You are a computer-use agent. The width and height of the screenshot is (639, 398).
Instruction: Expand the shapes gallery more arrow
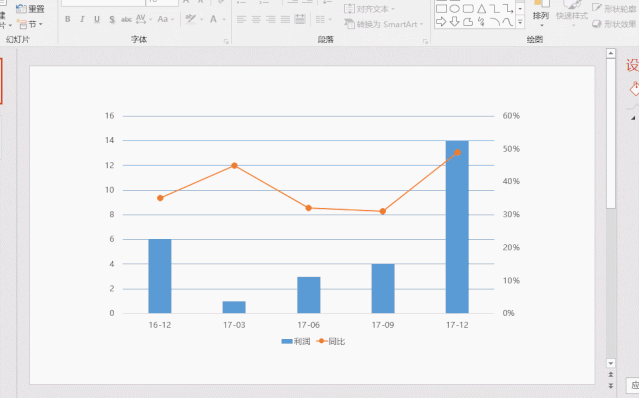520,22
